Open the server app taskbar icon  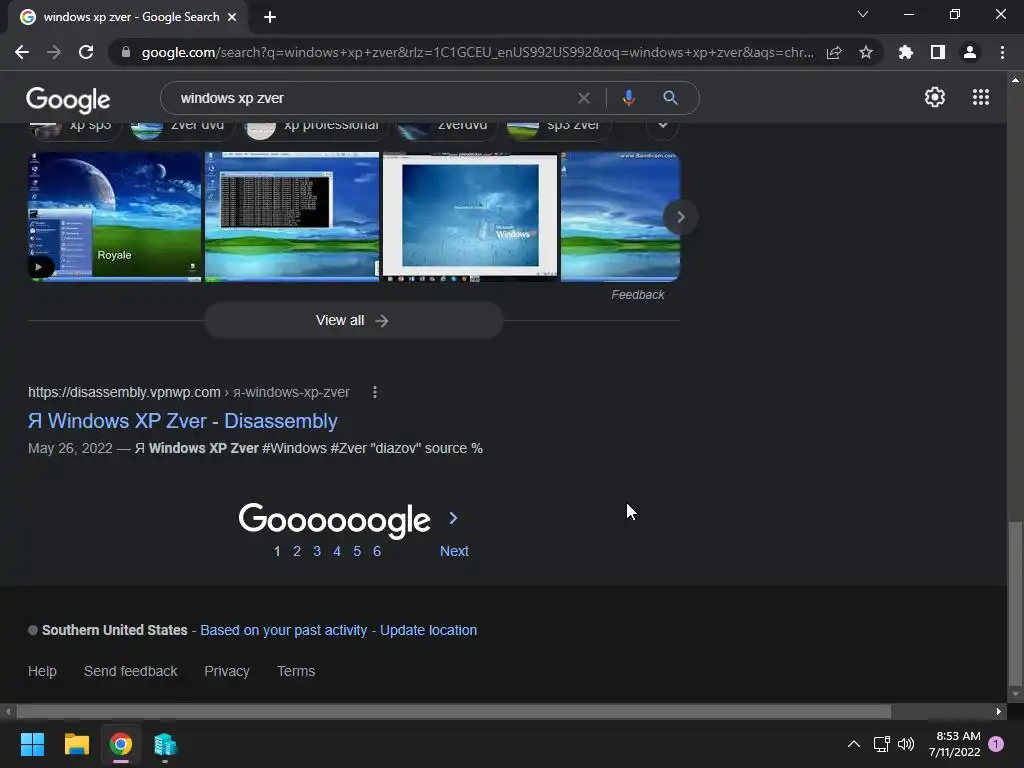(165, 744)
